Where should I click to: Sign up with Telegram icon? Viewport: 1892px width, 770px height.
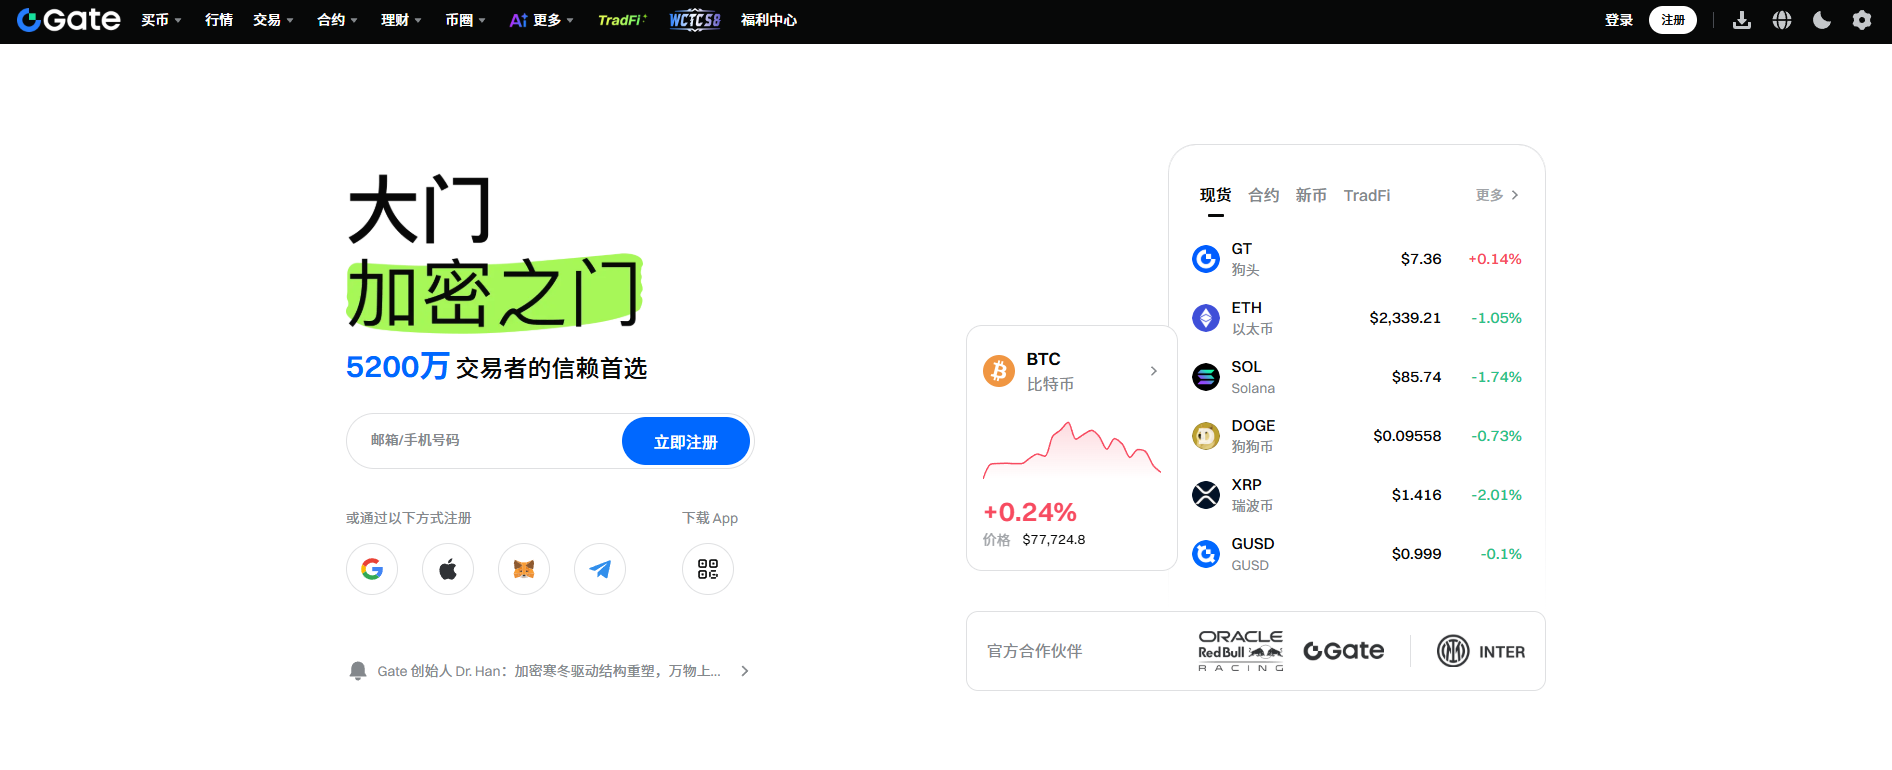click(600, 569)
